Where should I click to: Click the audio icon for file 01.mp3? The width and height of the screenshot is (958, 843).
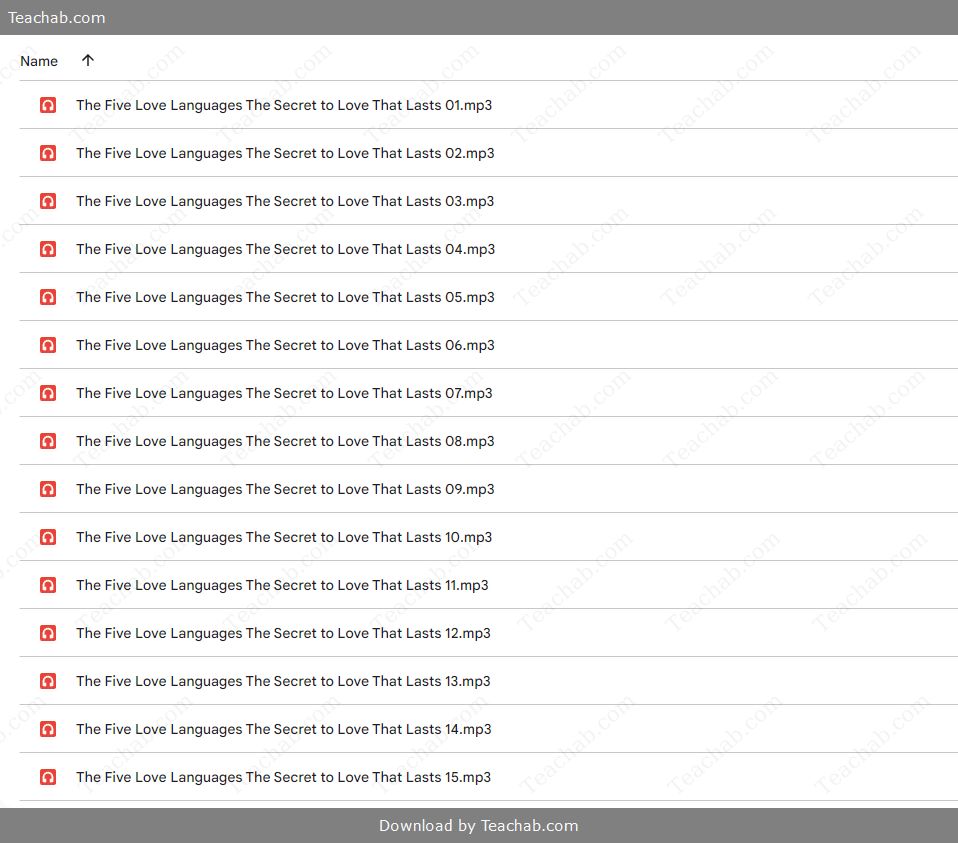pos(48,105)
